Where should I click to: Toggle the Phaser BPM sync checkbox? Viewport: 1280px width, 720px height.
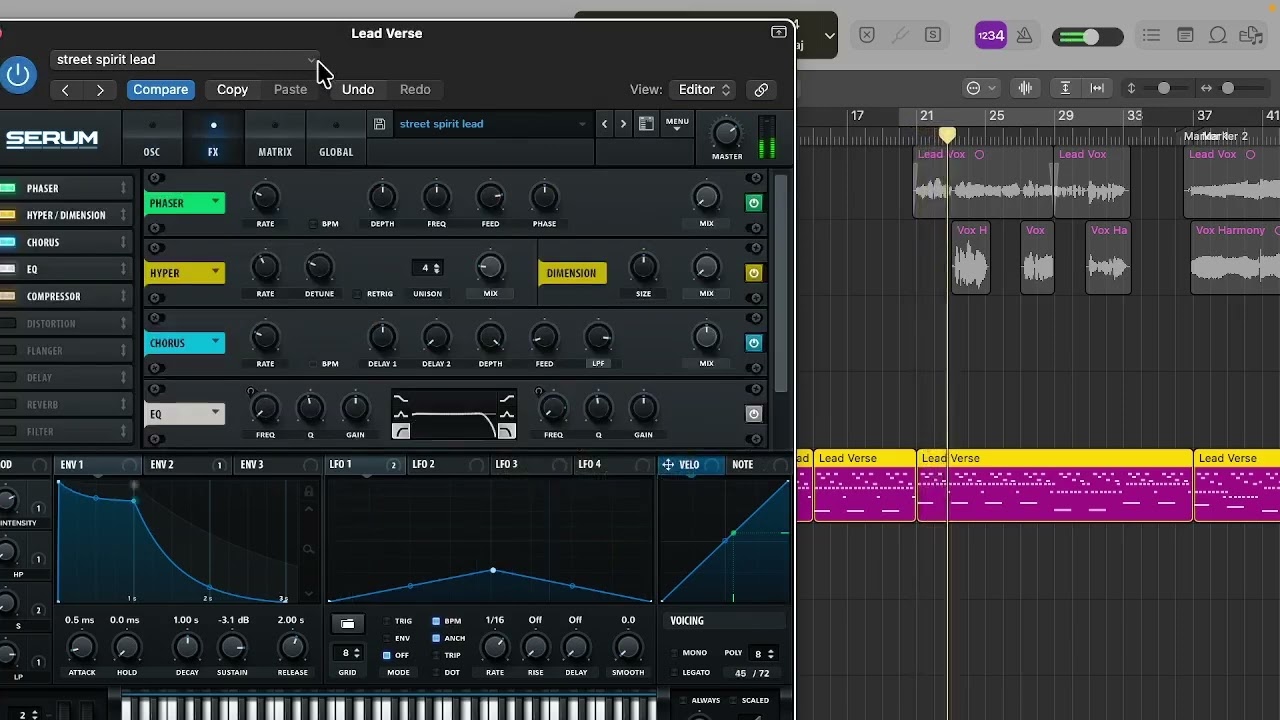pos(313,224)
